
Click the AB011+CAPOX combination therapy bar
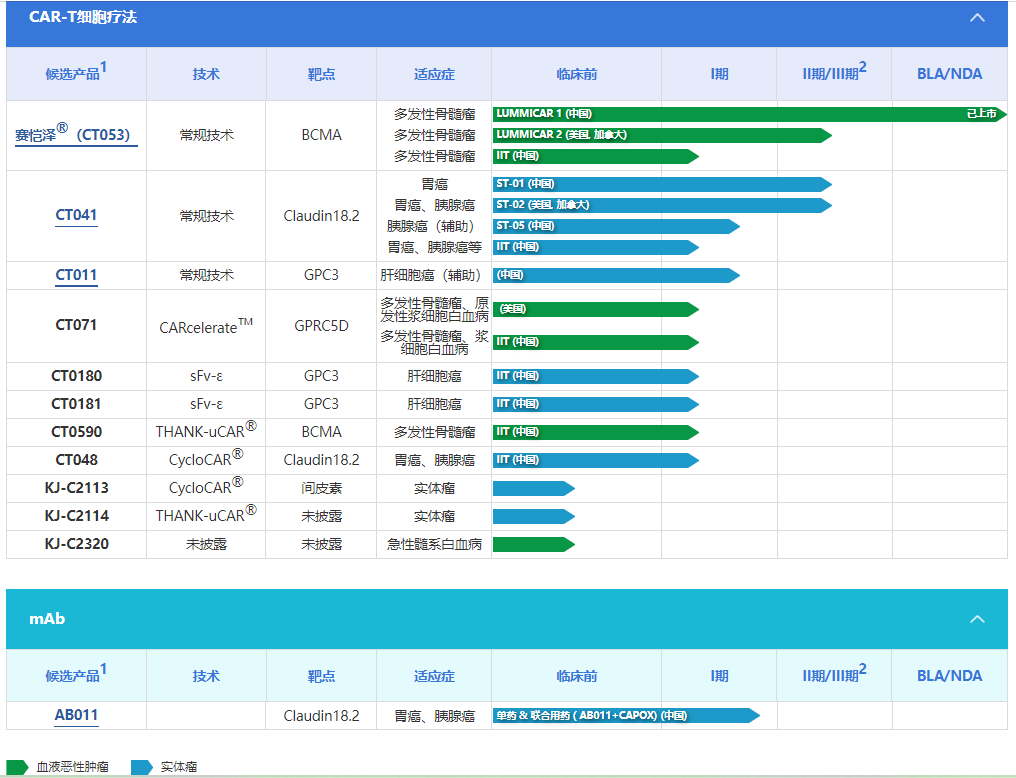625,716
